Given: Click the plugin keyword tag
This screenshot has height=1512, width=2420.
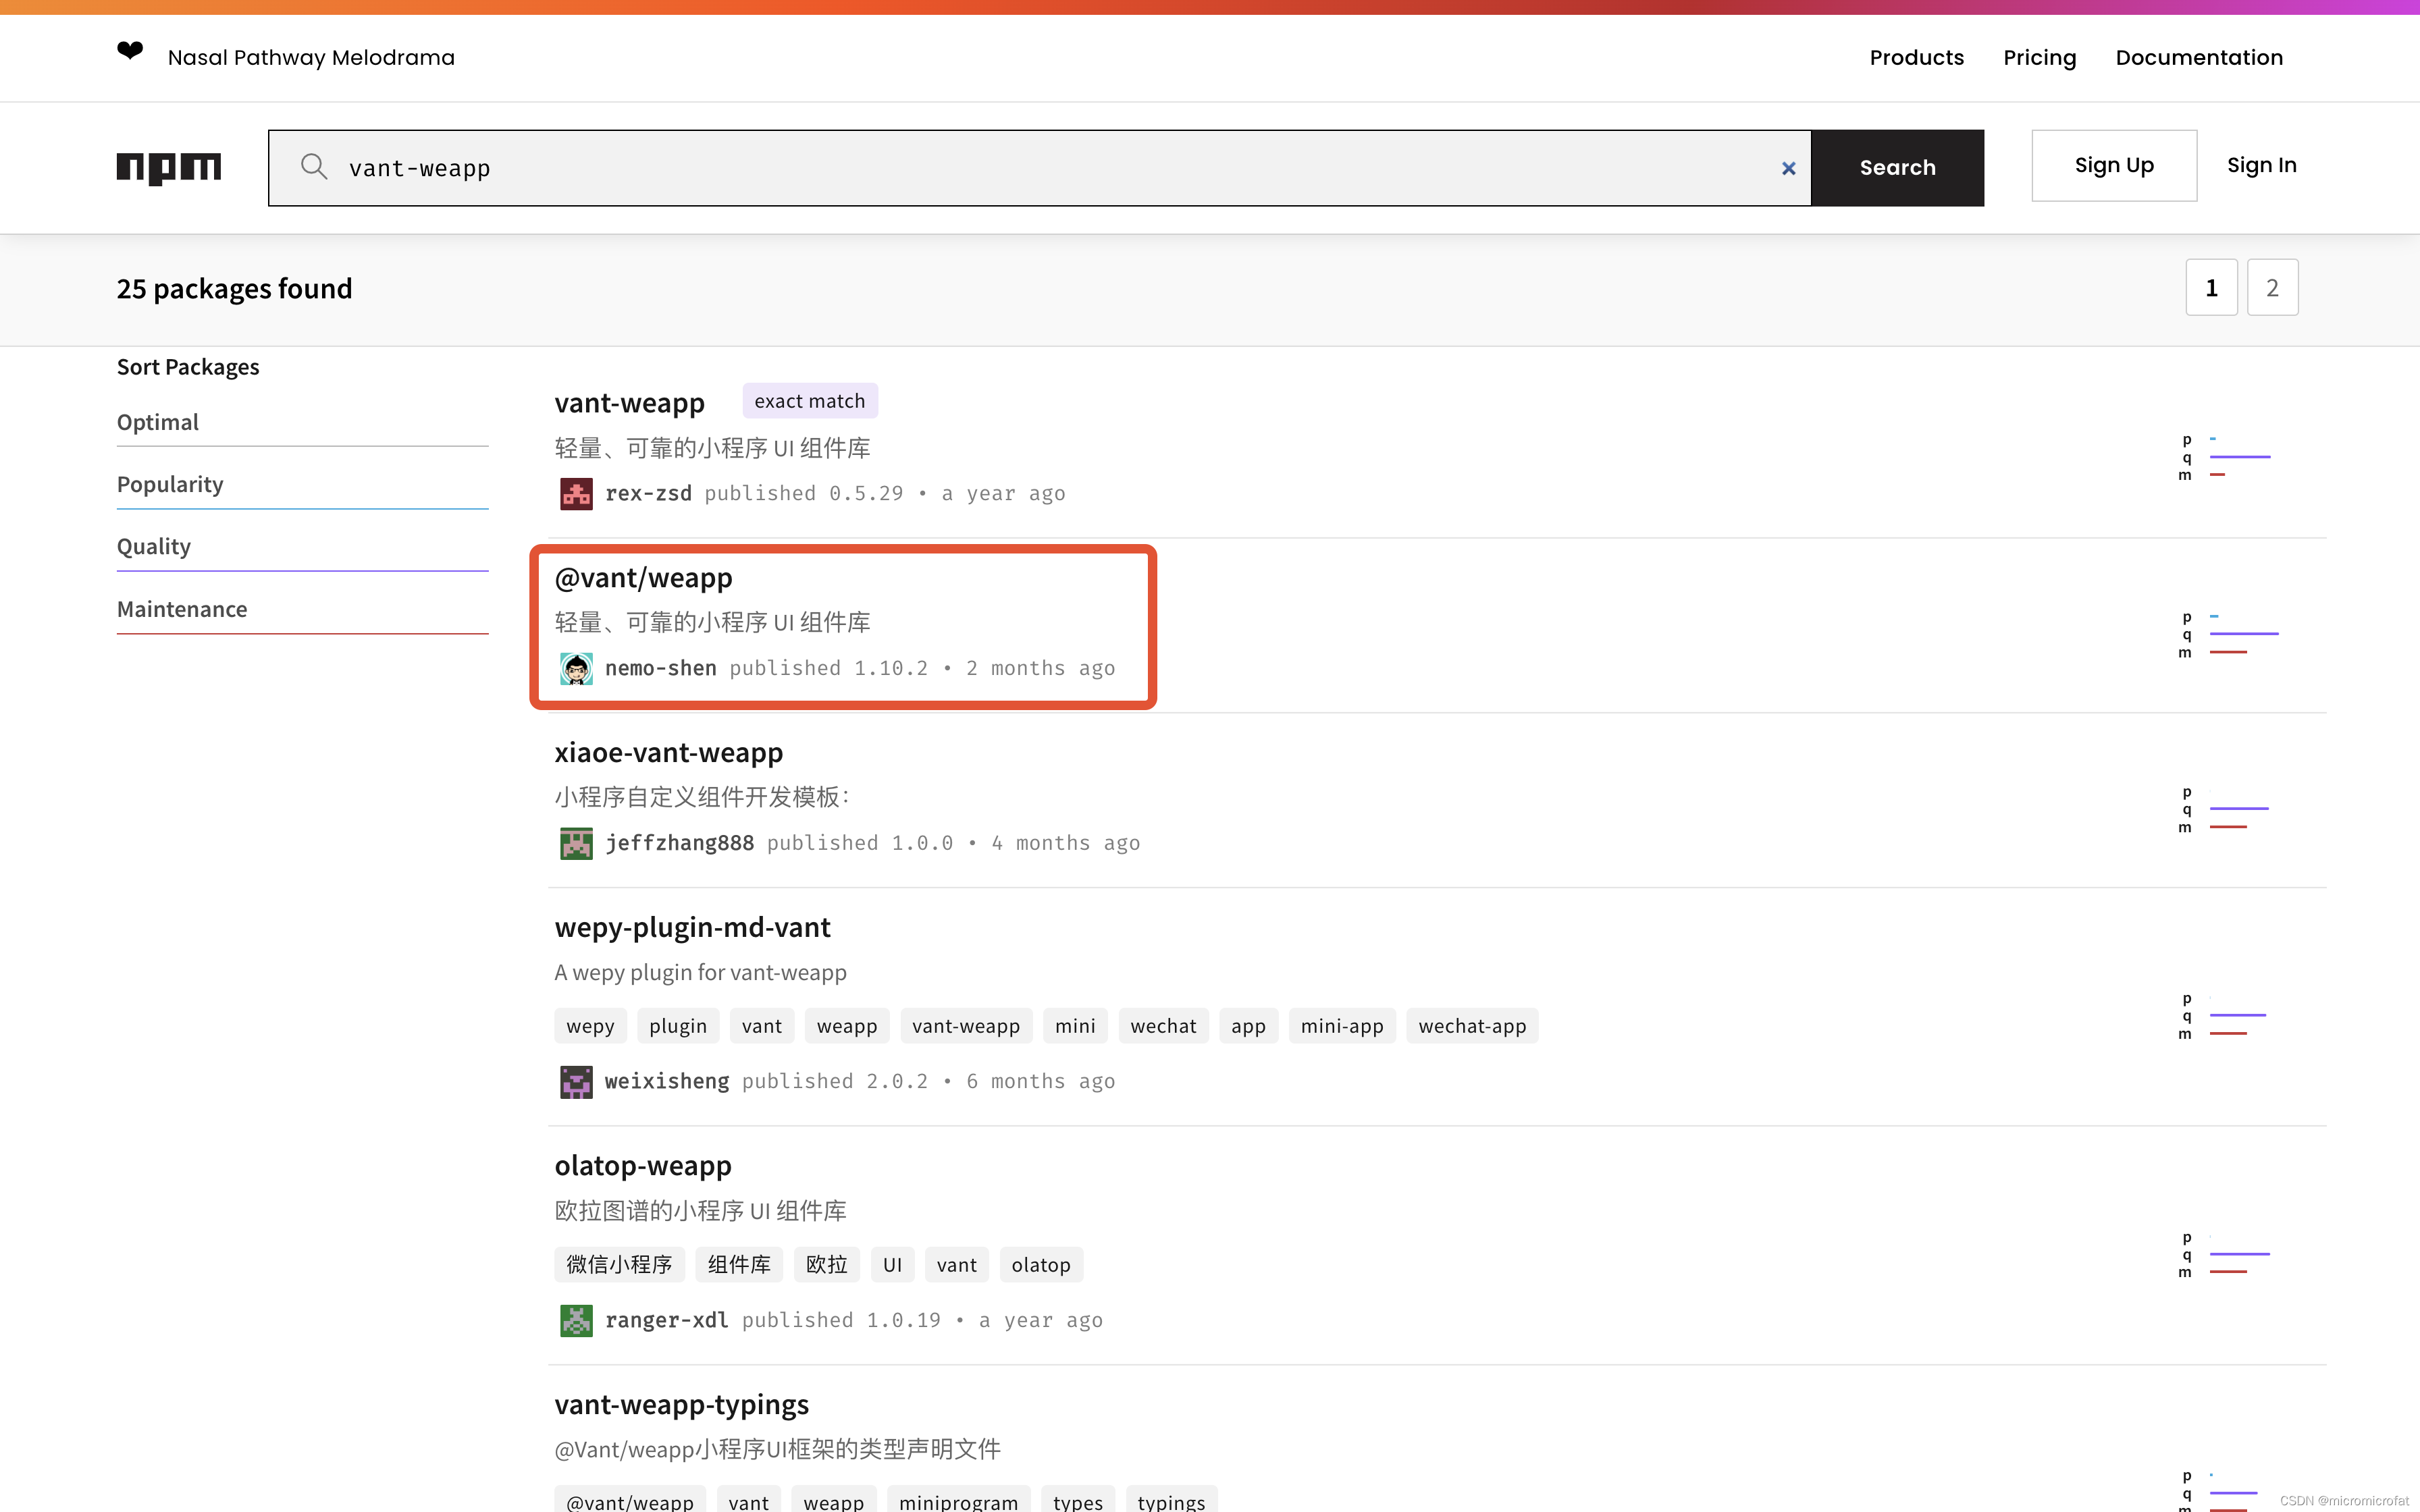Looking at the screenshot, I should coord(677,1026).
